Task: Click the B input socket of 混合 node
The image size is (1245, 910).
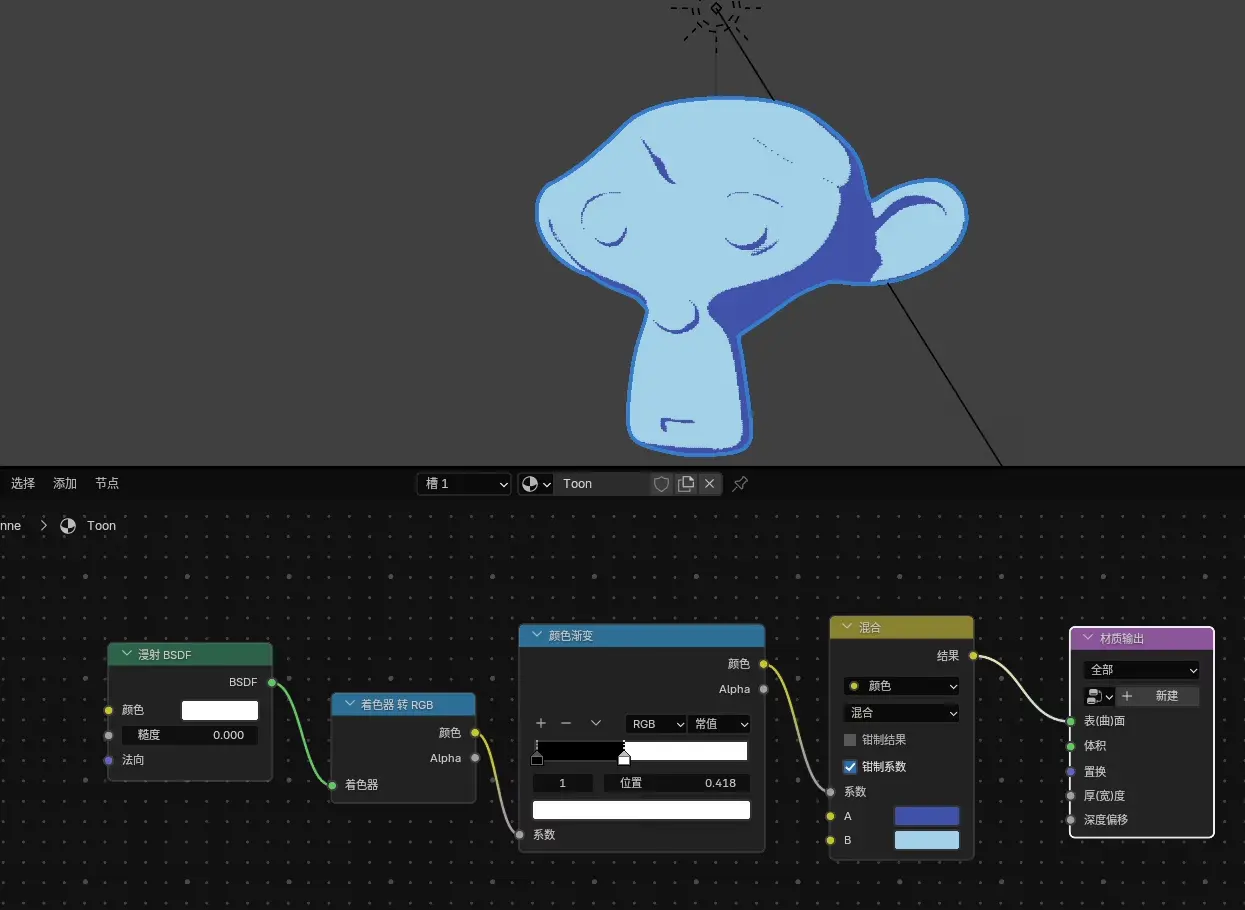Action: pos(830,840)
